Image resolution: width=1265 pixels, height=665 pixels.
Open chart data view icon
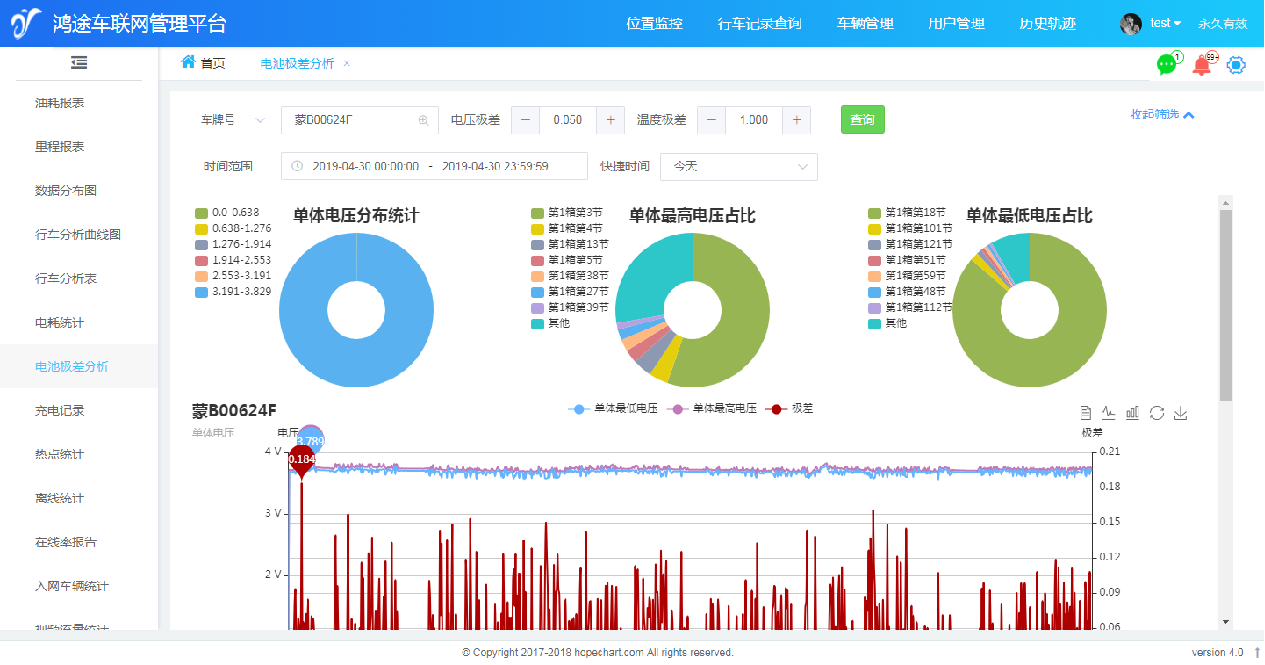click(1086, 413)
